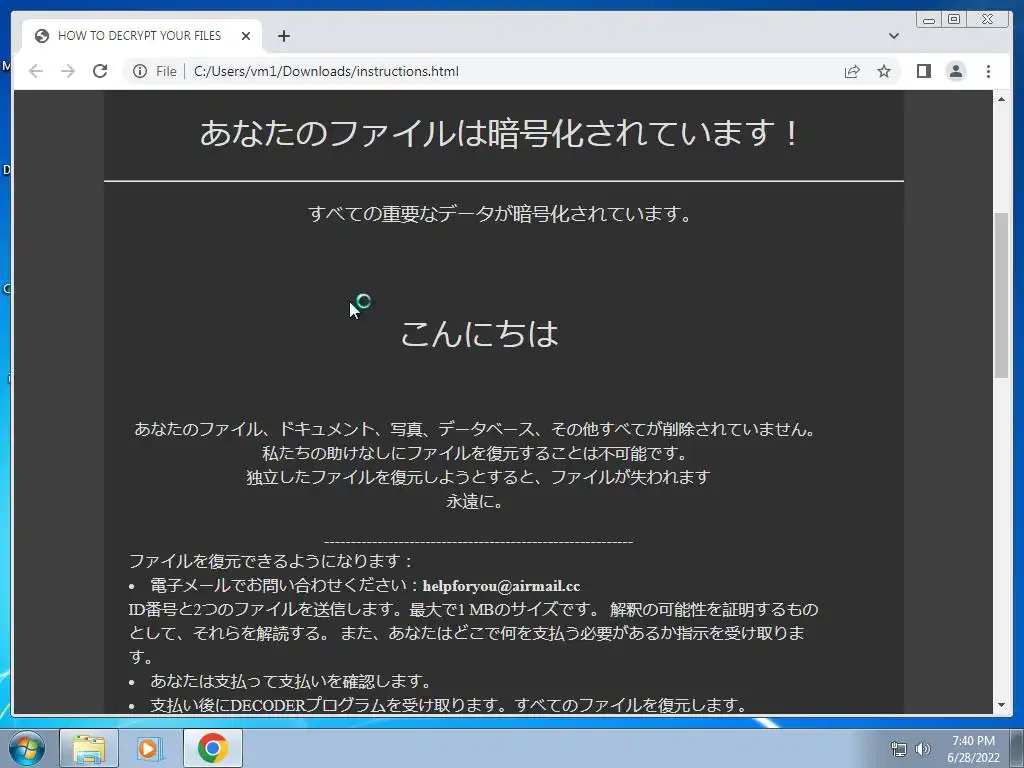
Task: Select the HOW TO DECRYPT YOUR FILES tab
Action: coord(142,36)
